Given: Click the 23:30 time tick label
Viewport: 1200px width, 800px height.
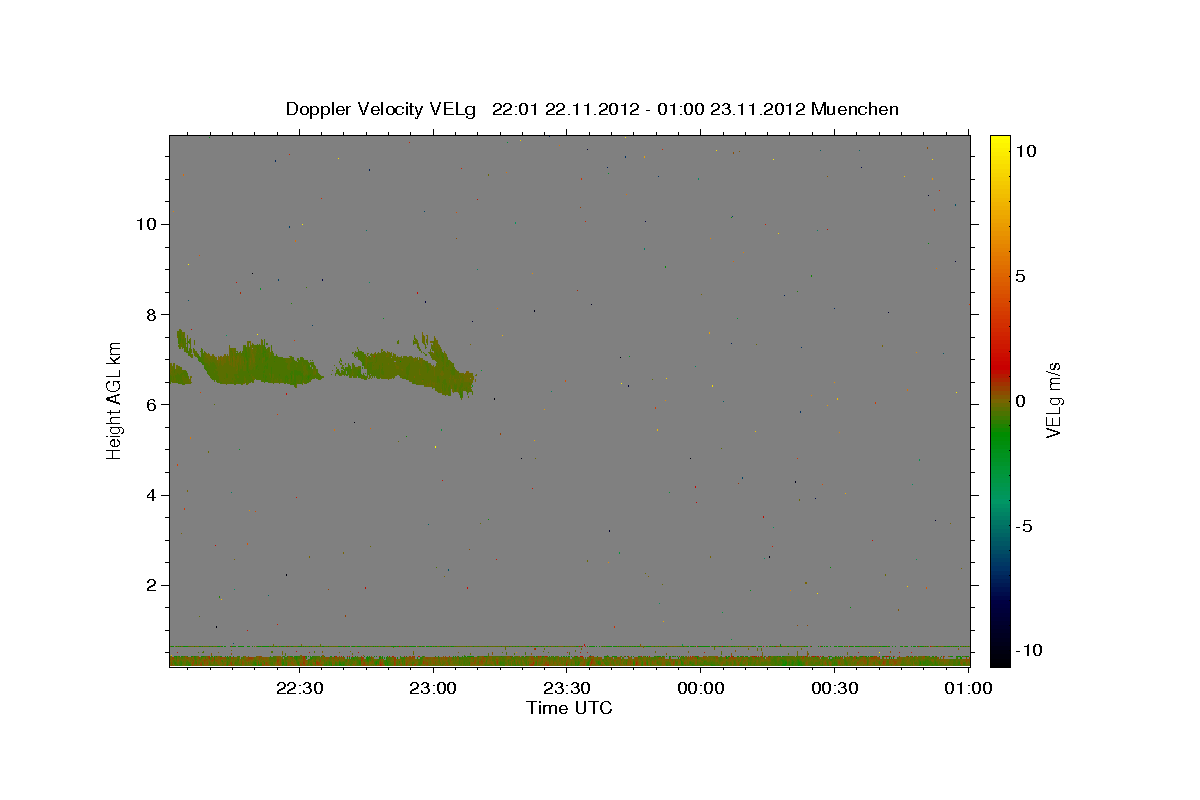Looking at the screenshot, I should tap(567, 688).
